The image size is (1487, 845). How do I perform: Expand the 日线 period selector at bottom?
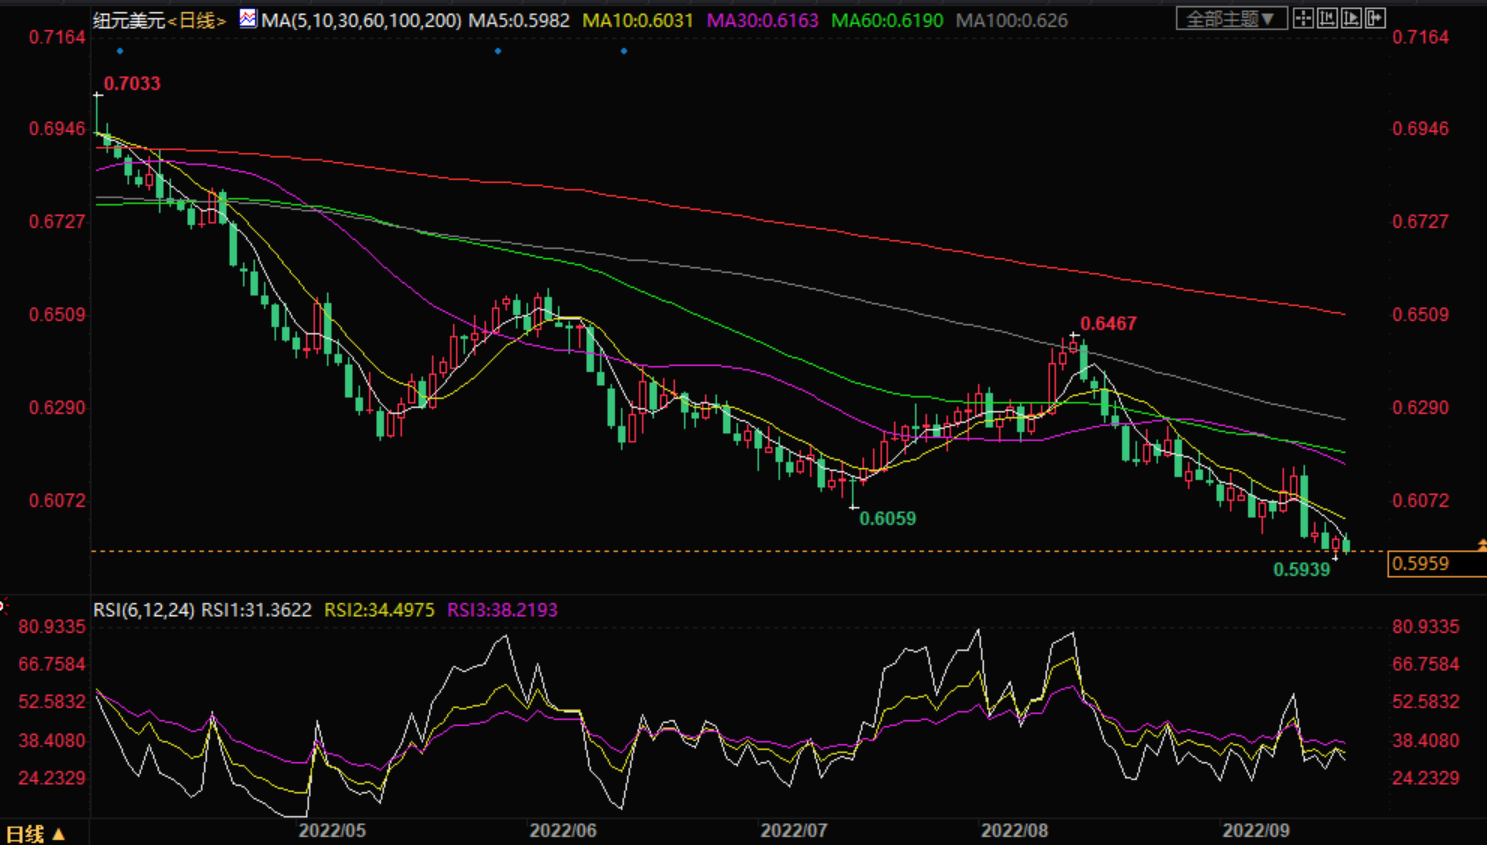coord(35,833)
